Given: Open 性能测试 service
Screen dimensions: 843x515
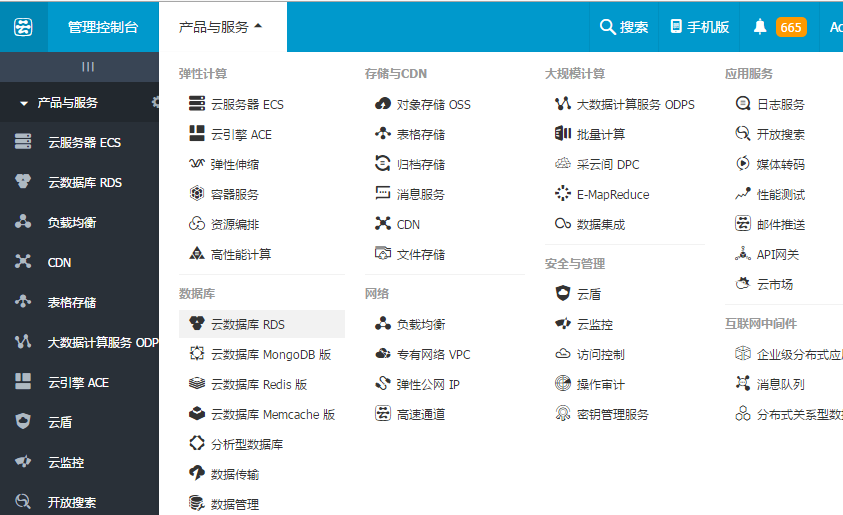Looking at the screenshot, I should click(781, 195).
